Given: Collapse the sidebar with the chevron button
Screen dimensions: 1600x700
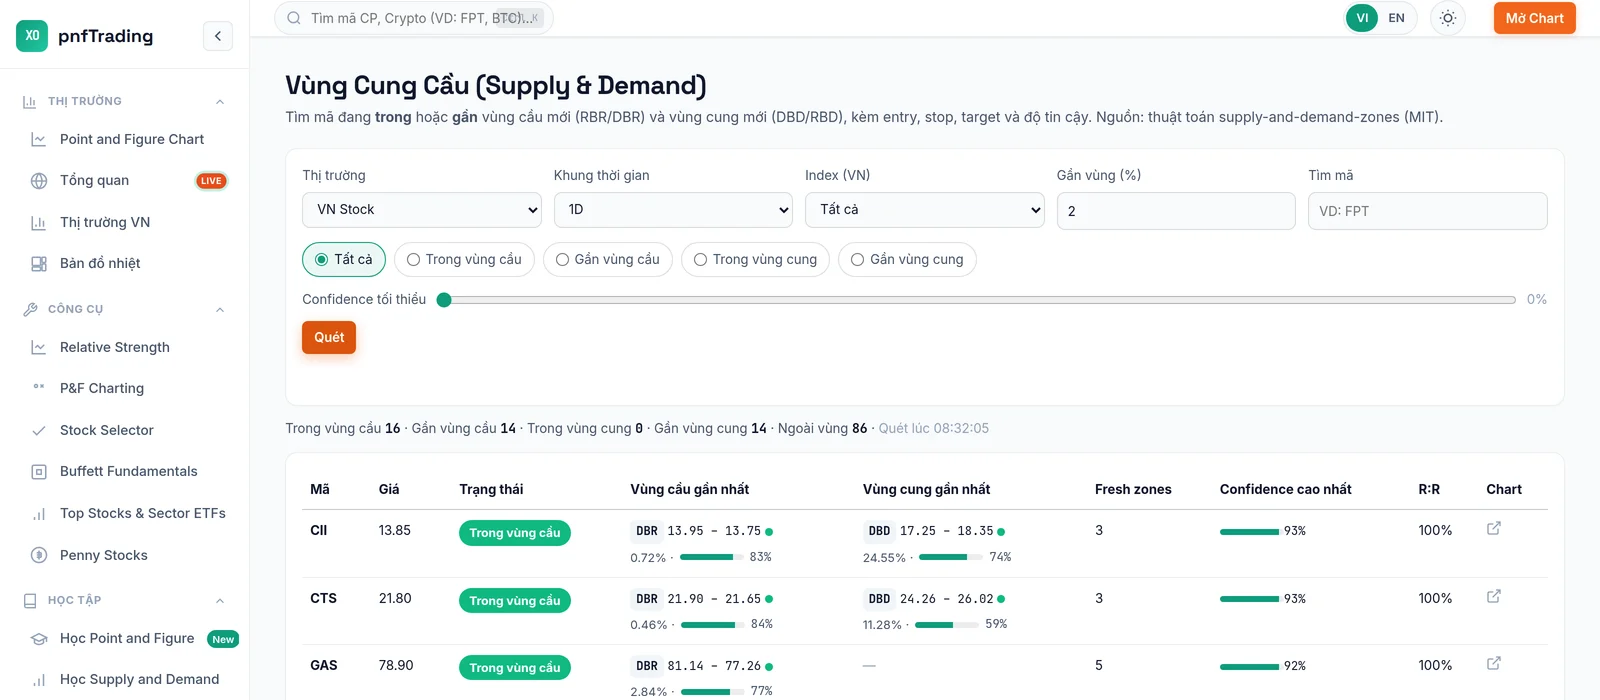Looking at the screenshot, I should (x=218, y=36).
